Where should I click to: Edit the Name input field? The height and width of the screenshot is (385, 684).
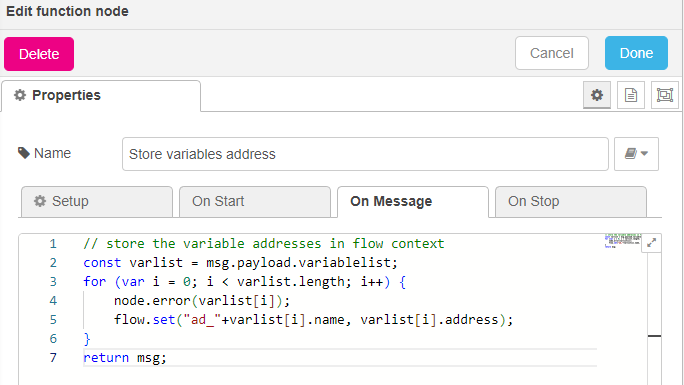[365, 154]
